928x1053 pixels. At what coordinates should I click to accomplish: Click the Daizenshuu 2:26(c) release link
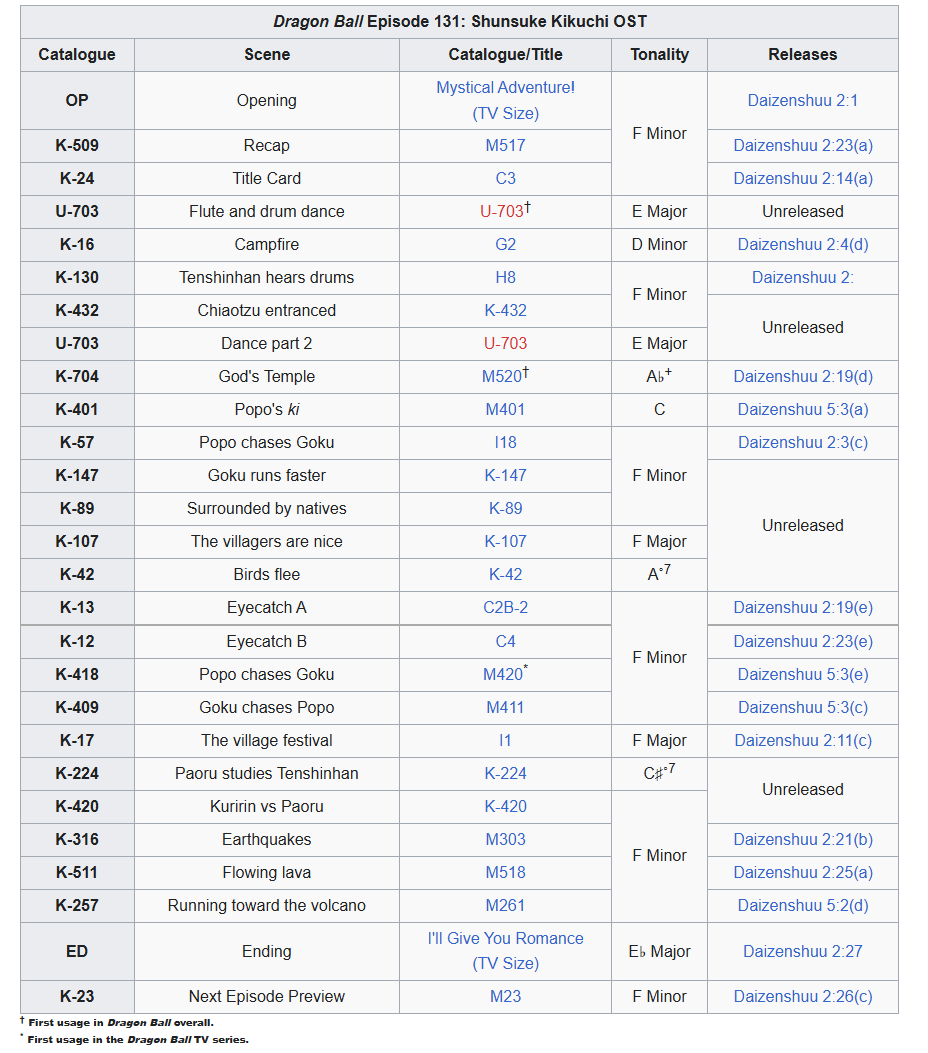point(802,995)
